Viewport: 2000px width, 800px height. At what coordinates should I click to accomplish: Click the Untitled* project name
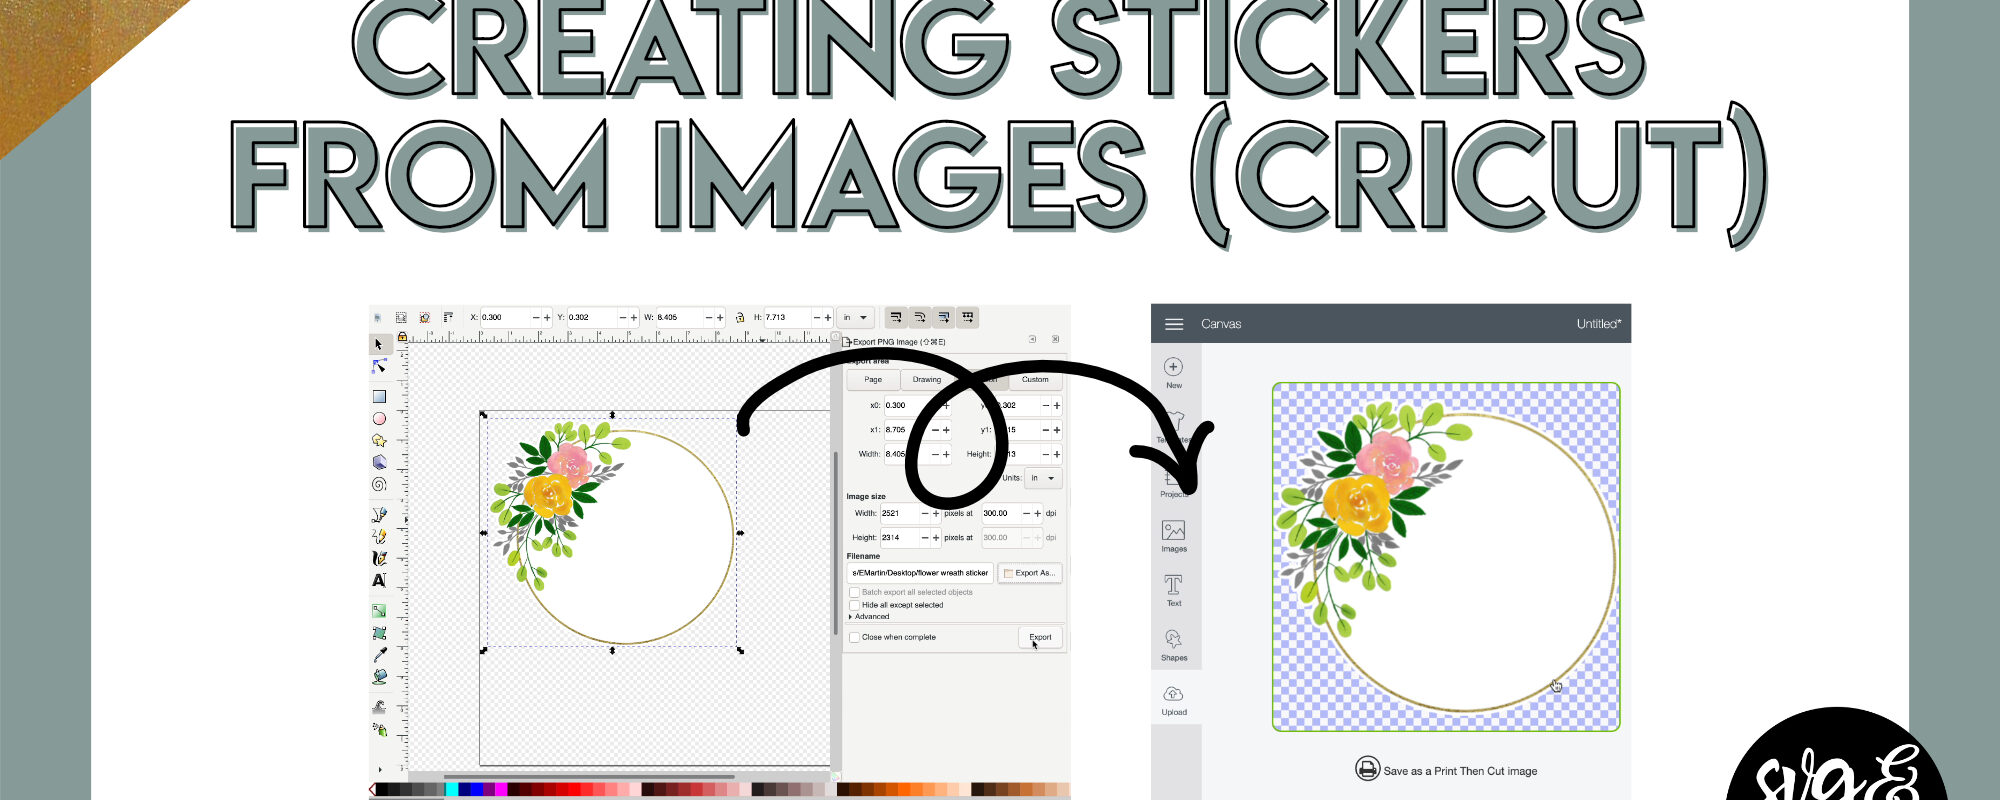pos(1599,324)
